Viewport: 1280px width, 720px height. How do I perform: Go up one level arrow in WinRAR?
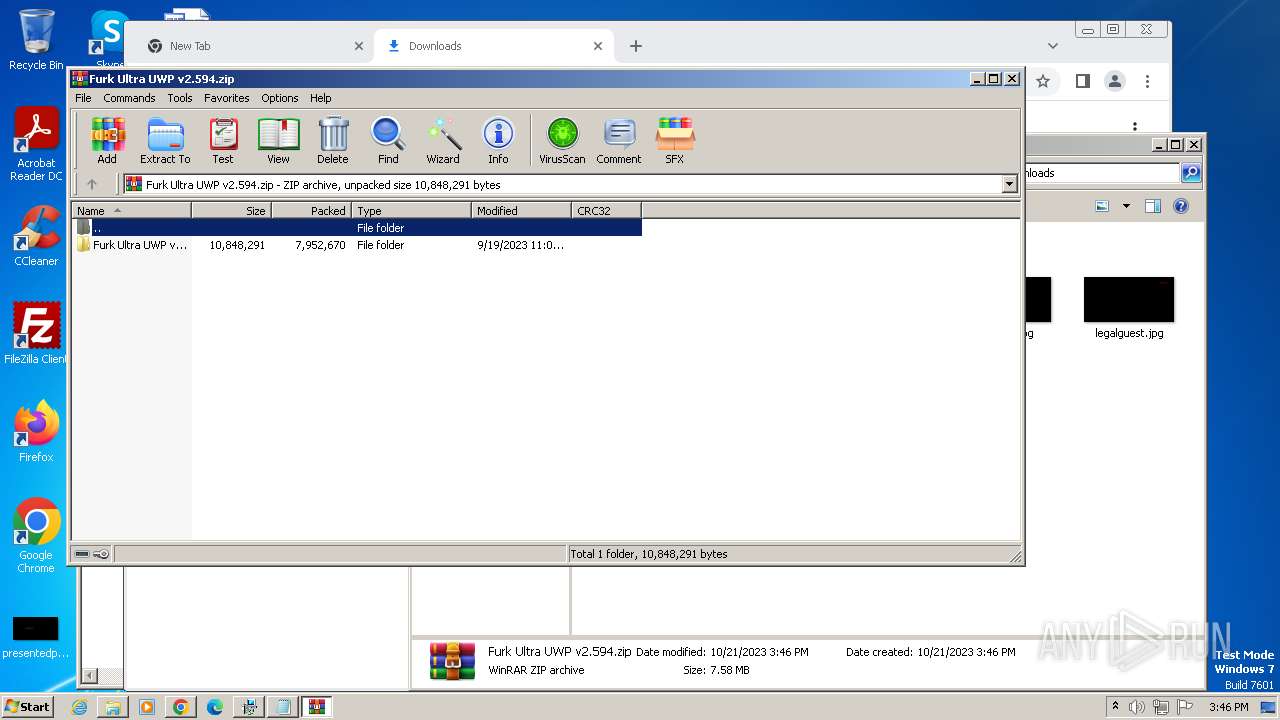click(x=92, y=184)
